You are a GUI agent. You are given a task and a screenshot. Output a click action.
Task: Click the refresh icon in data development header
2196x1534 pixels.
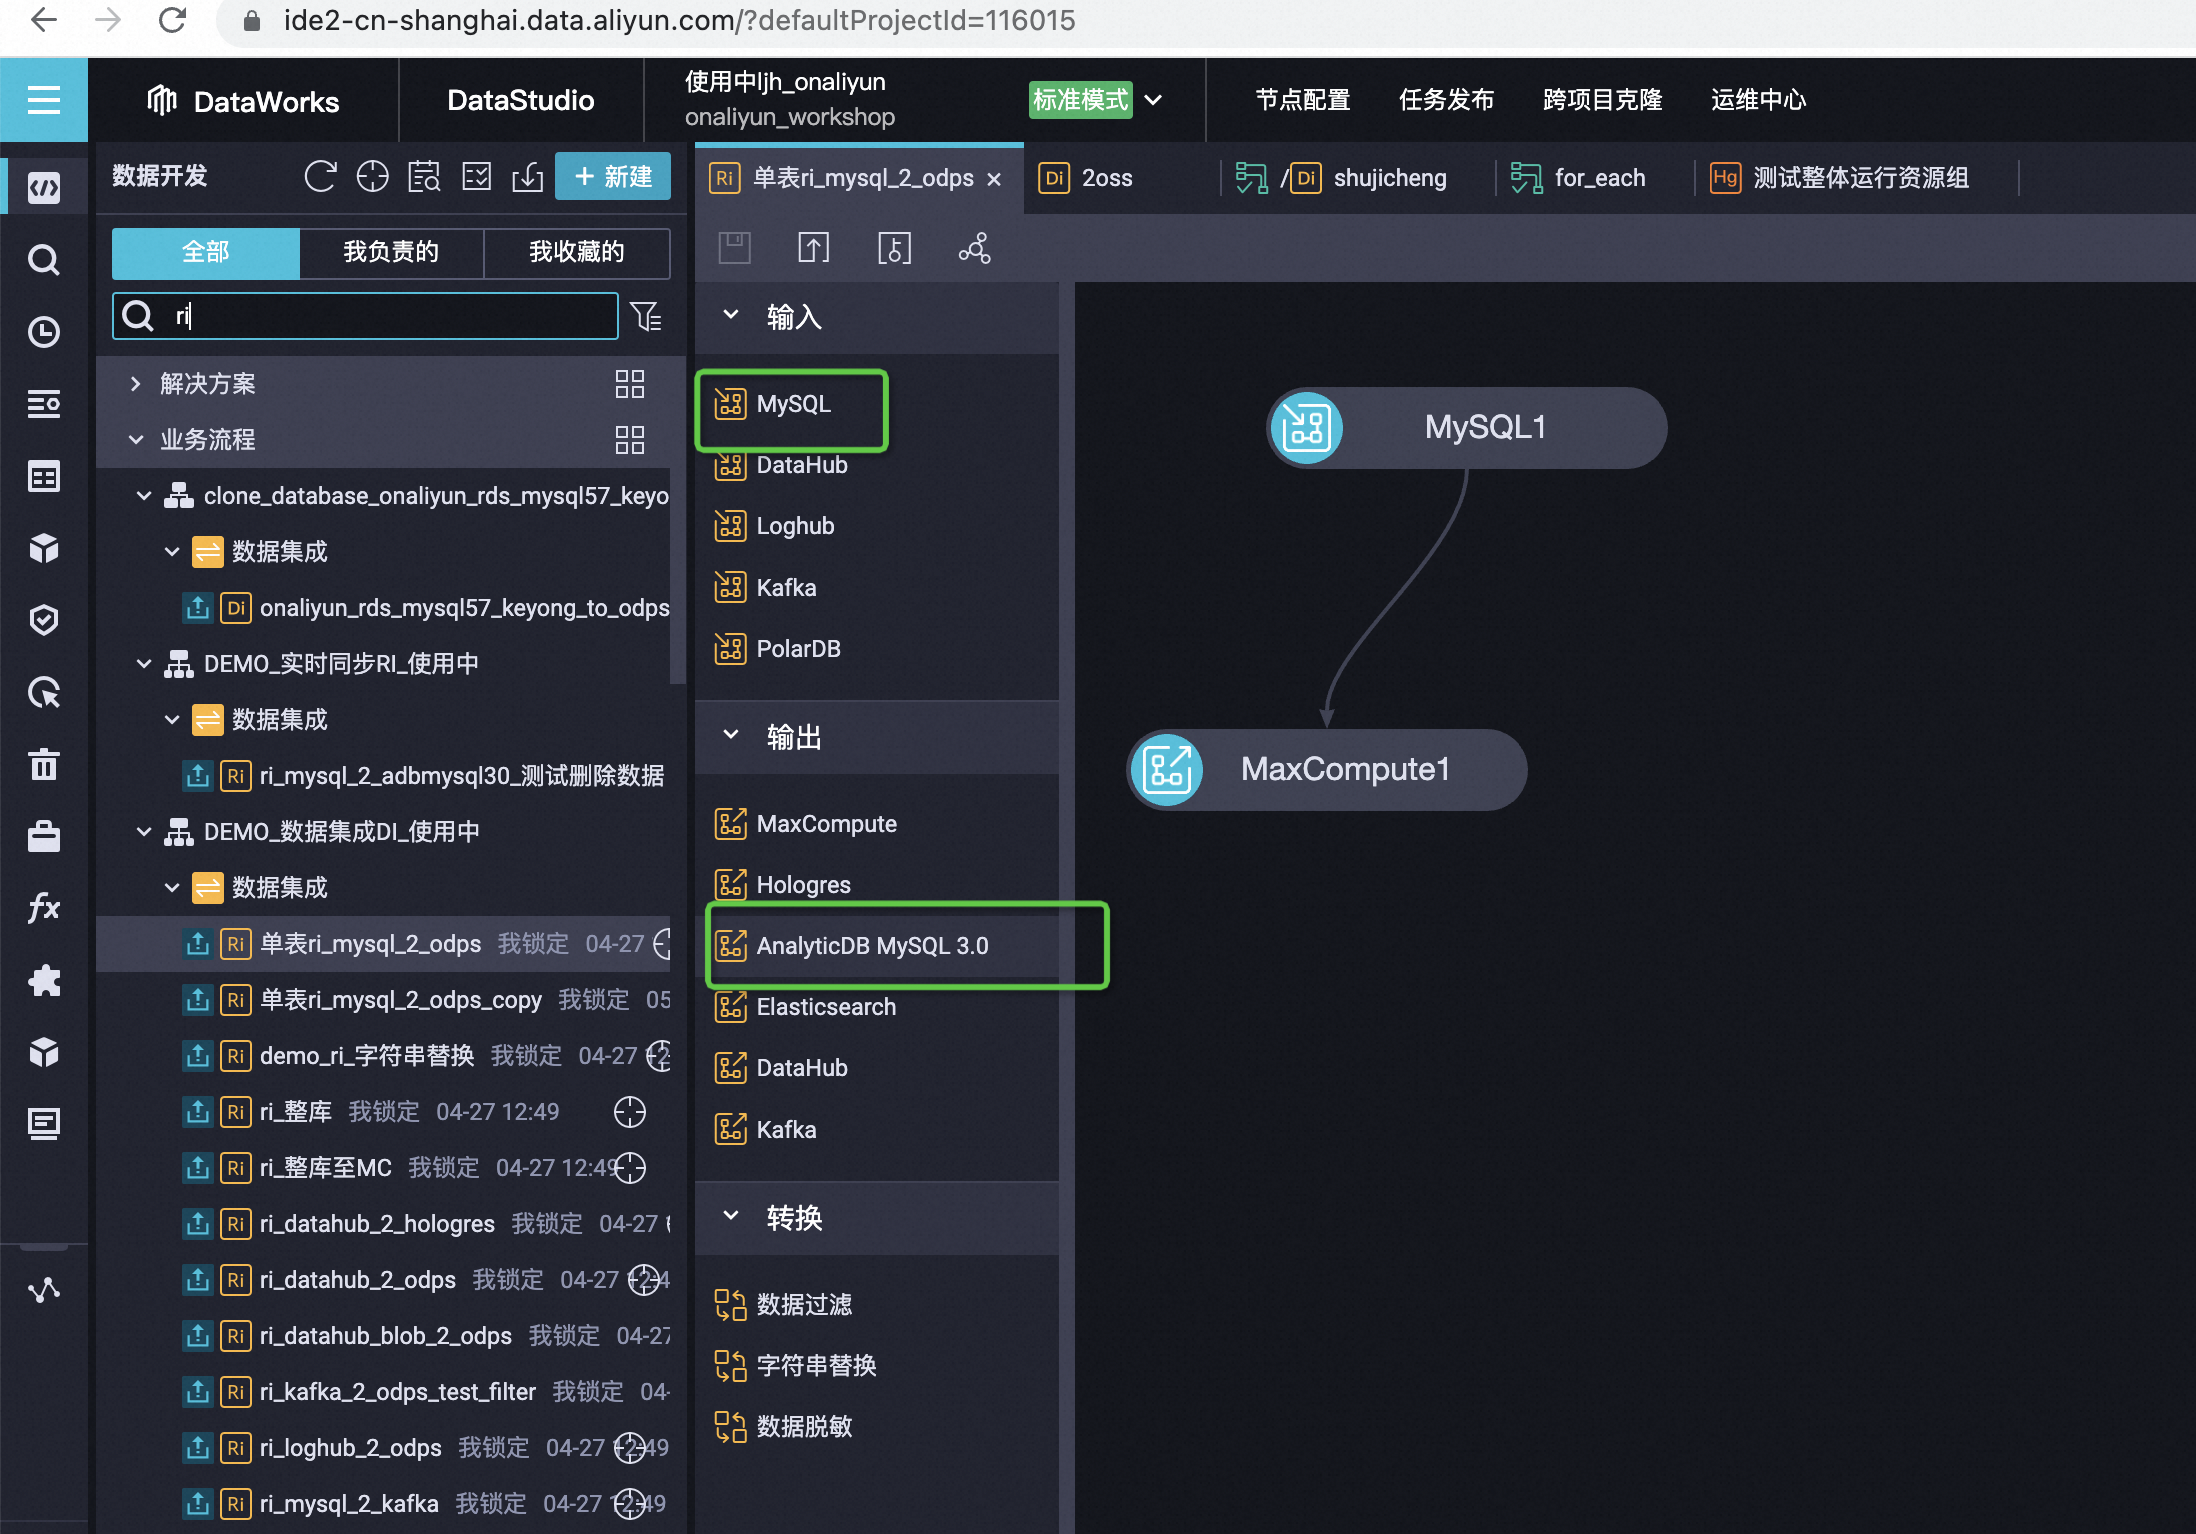(320, 177)
